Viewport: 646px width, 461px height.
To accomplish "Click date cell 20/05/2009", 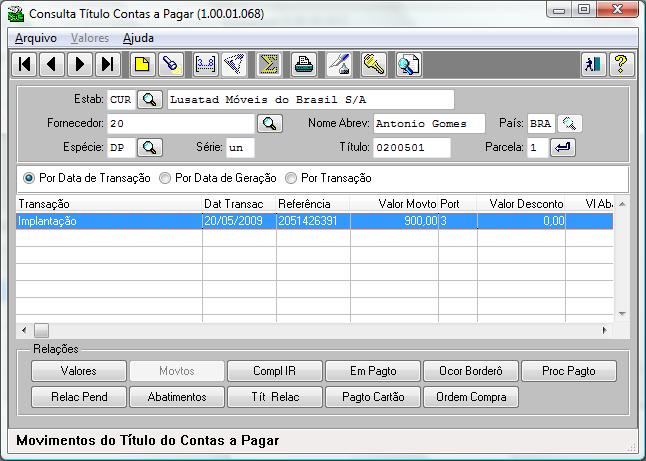I will pyautogui.click(x=239, y=221).
